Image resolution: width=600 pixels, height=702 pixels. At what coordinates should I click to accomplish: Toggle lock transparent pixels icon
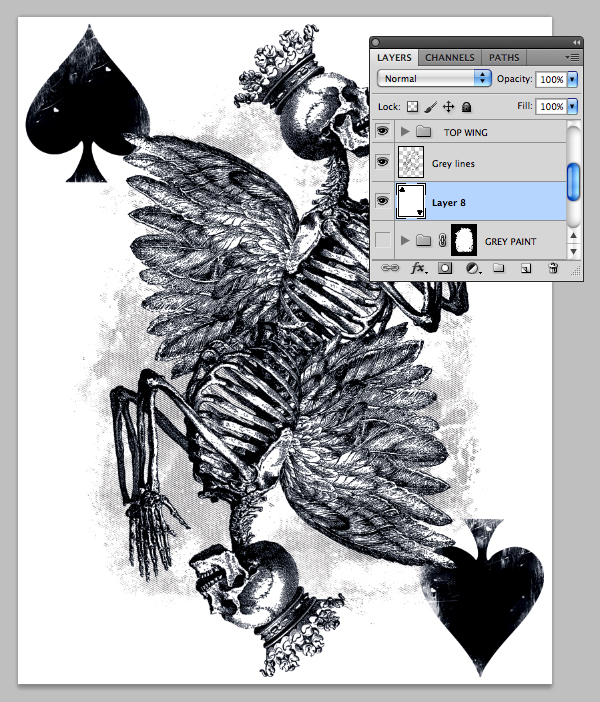tap(412, 107)
